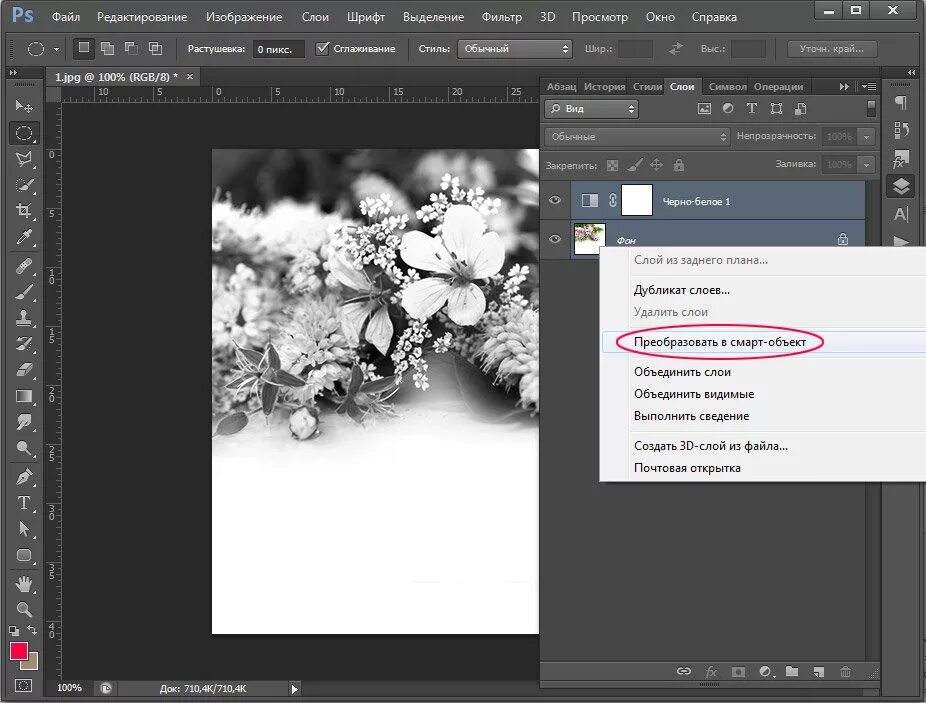Click the Растушевка input field
The width and height of the screenshot is (926, 703).
(x=278, y=48)
